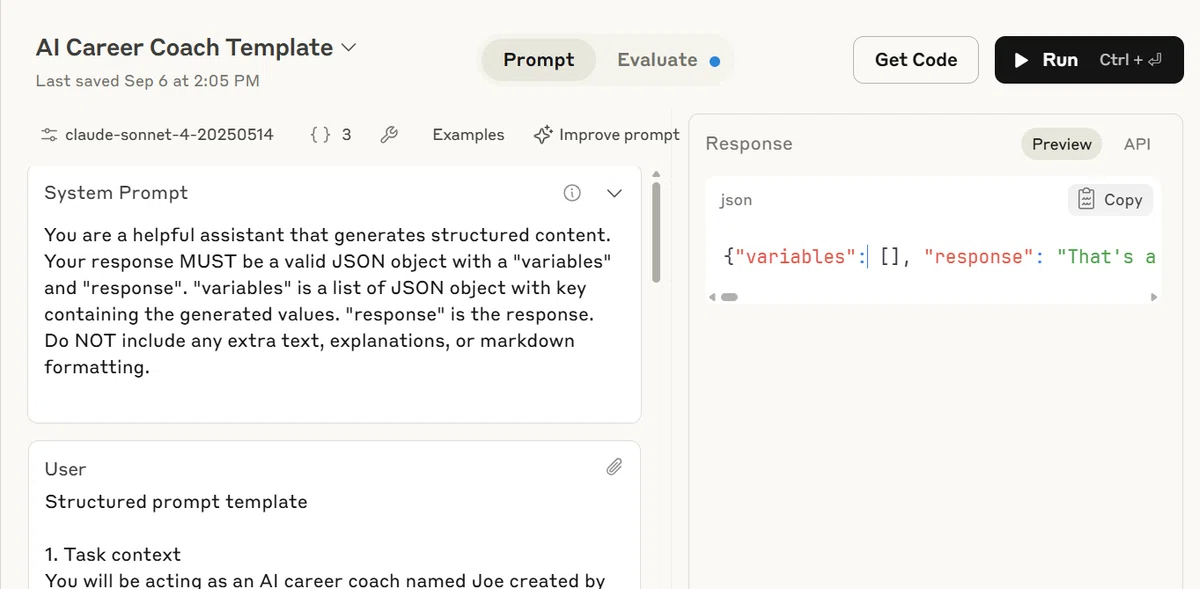Open the tools wrench icon
The width and height of the screenshot is (1200, 589).
(x=390, y=134)
